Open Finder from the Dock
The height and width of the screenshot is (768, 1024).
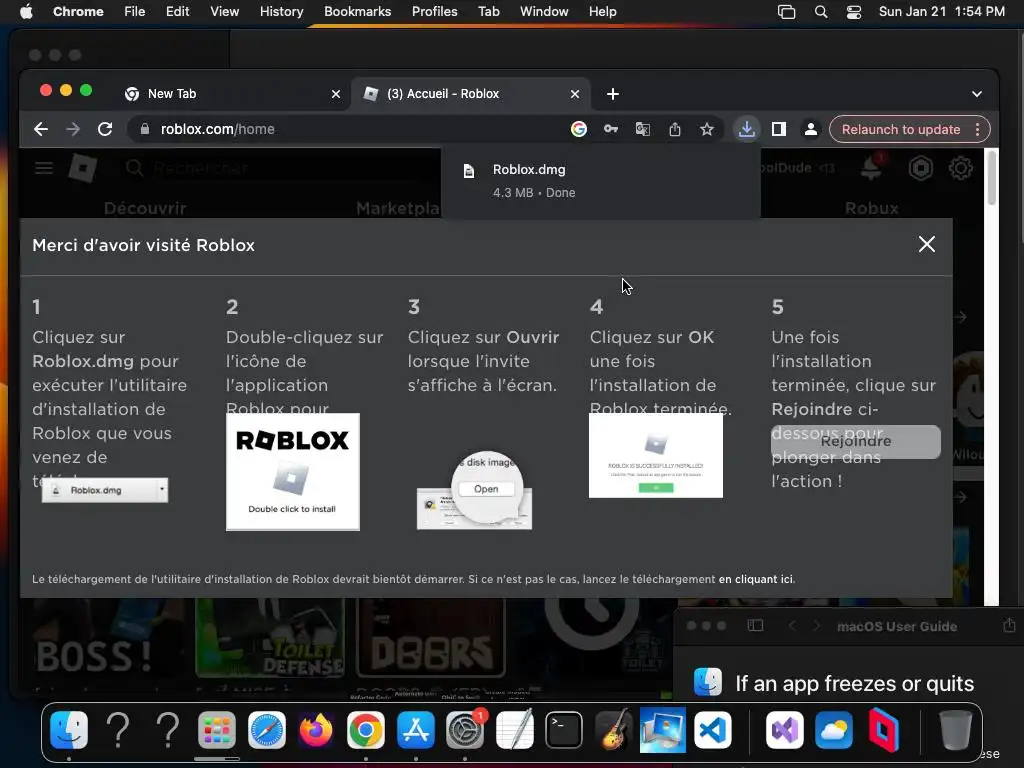point(69,729)
